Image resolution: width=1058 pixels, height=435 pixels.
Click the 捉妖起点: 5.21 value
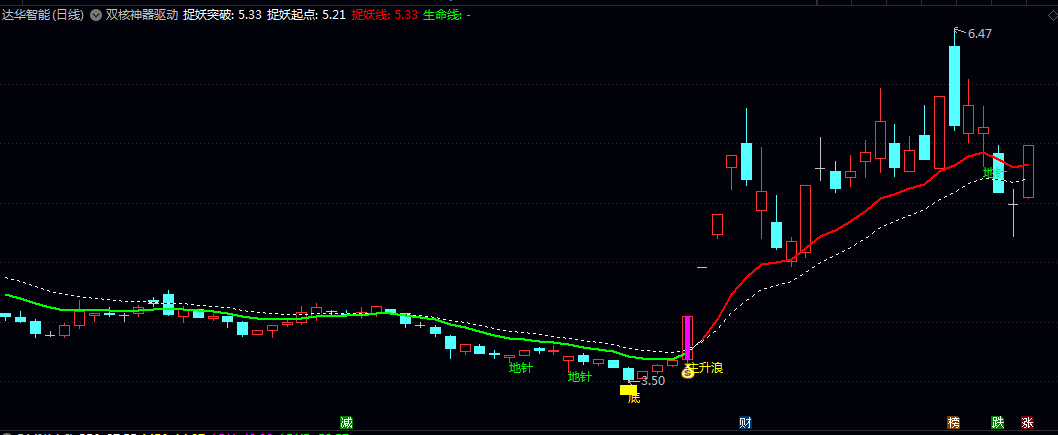click(307, 15)
